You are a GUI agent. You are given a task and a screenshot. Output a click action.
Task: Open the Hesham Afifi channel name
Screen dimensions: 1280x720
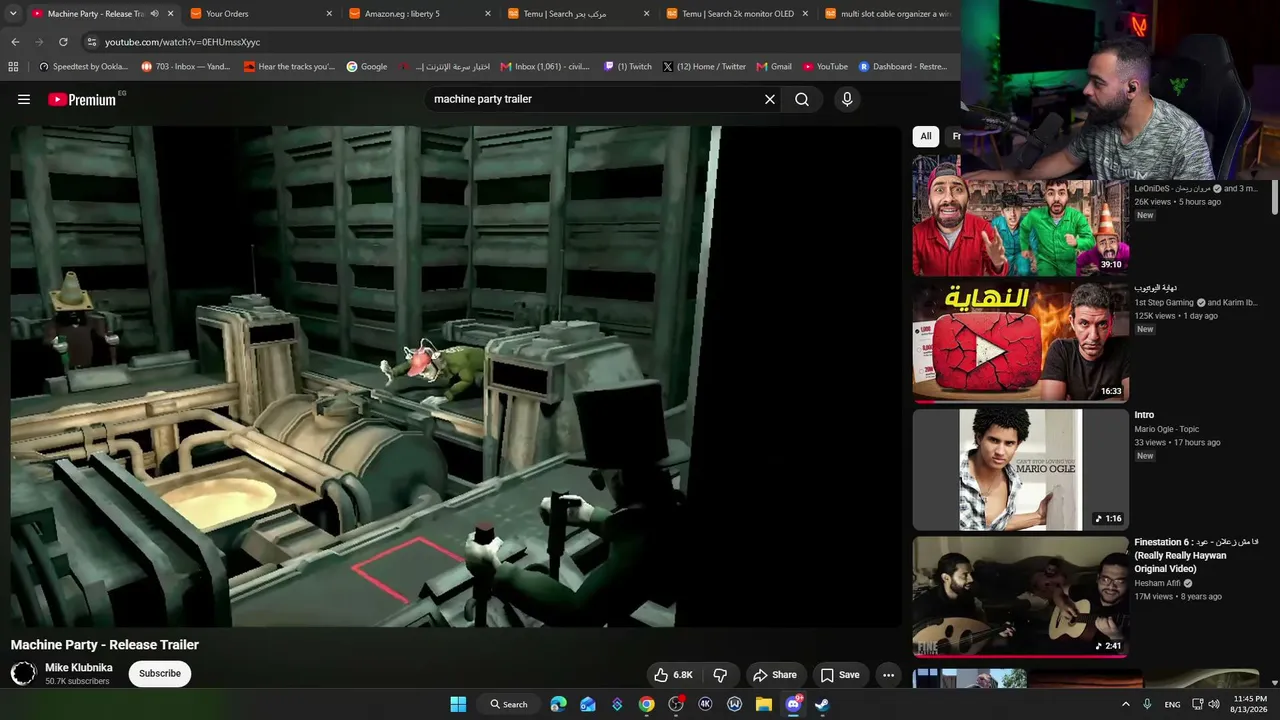tap(1158, 583)
